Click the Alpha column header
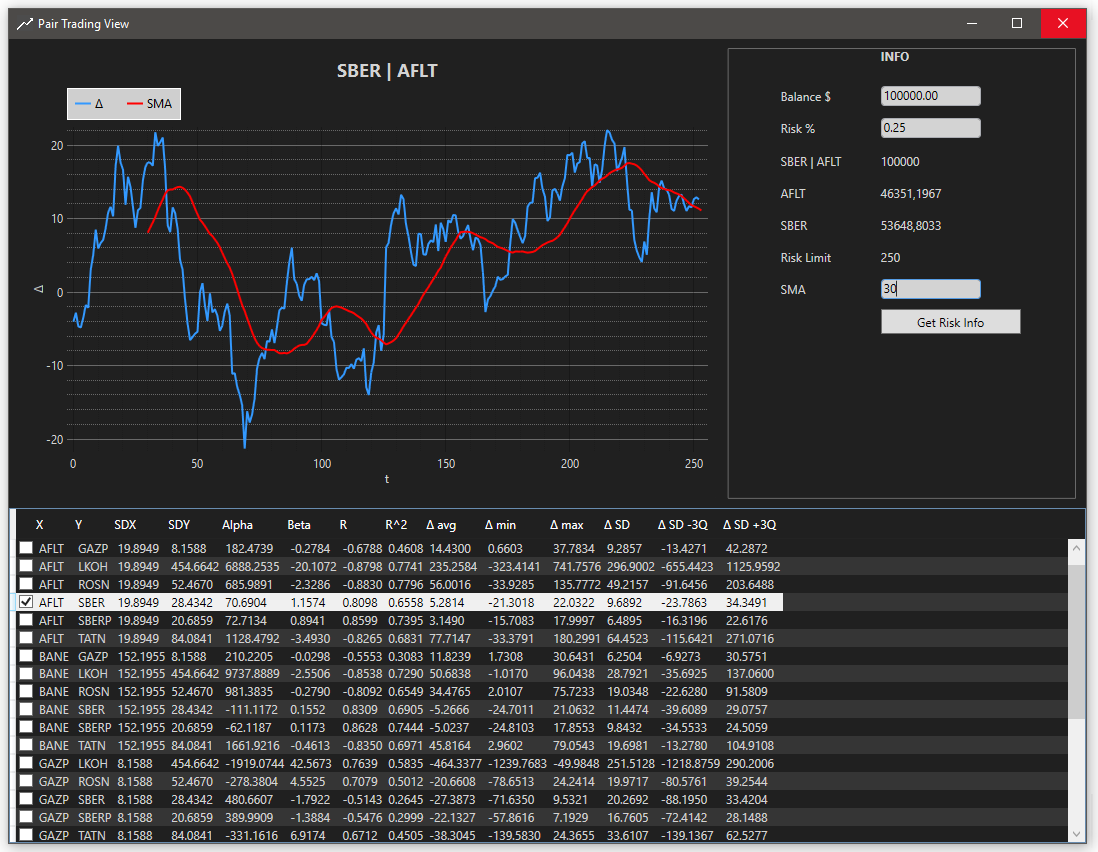Image resolution: width=1098 pixels, height=852 pixels. pyautogui.click(x=238, y=525)
